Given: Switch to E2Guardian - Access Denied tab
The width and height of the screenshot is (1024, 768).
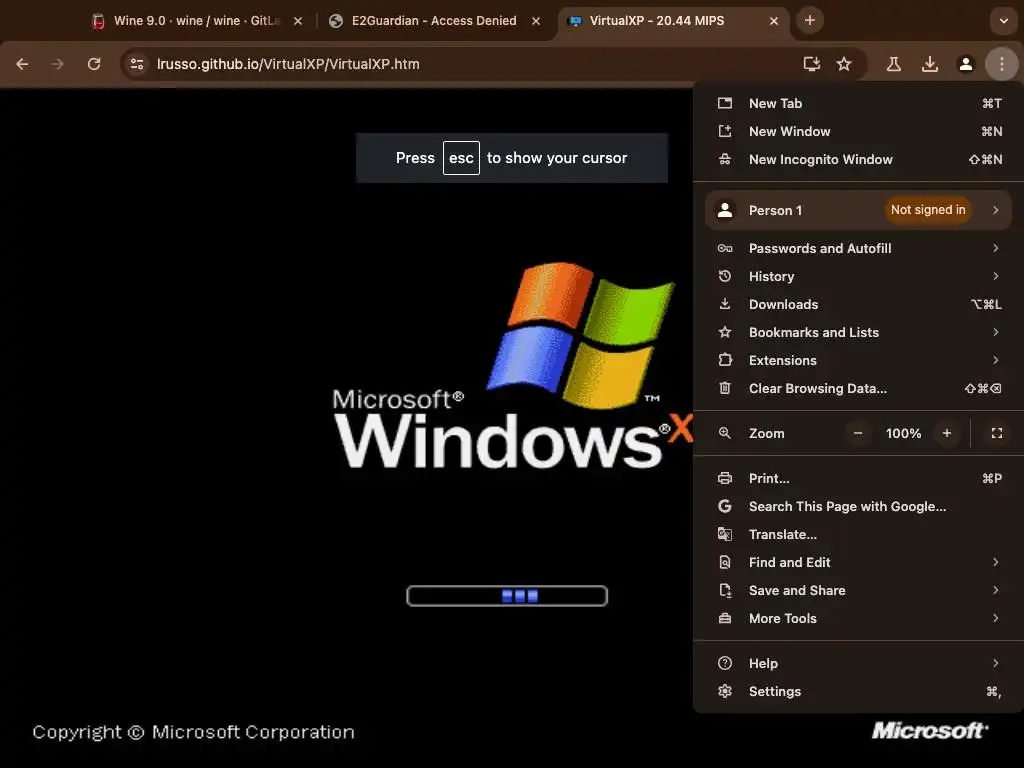Looking at the screenshot, I should pyautogui.click(x=434, y=21).
